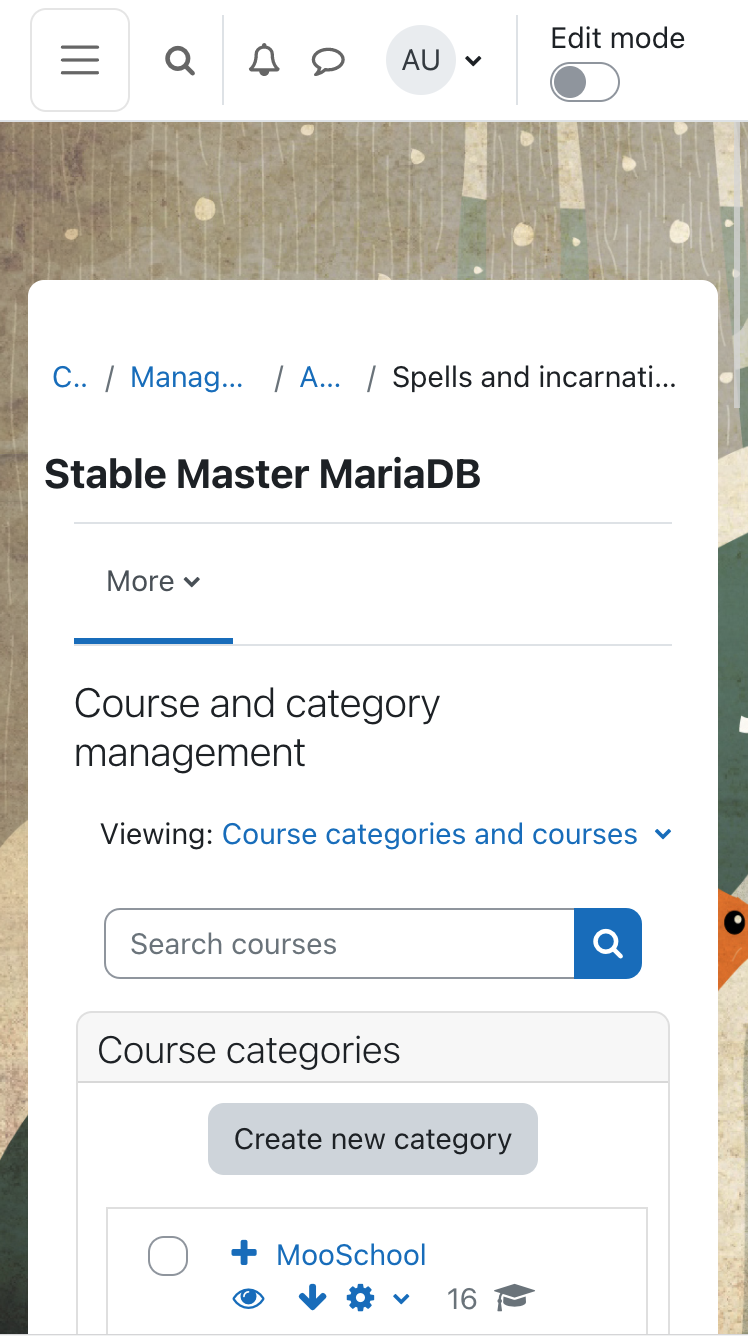Image resolution: width=748 pixels, height=1336 pixels.
Task: Click the blue search courses submit button
Action: point(608,943)
